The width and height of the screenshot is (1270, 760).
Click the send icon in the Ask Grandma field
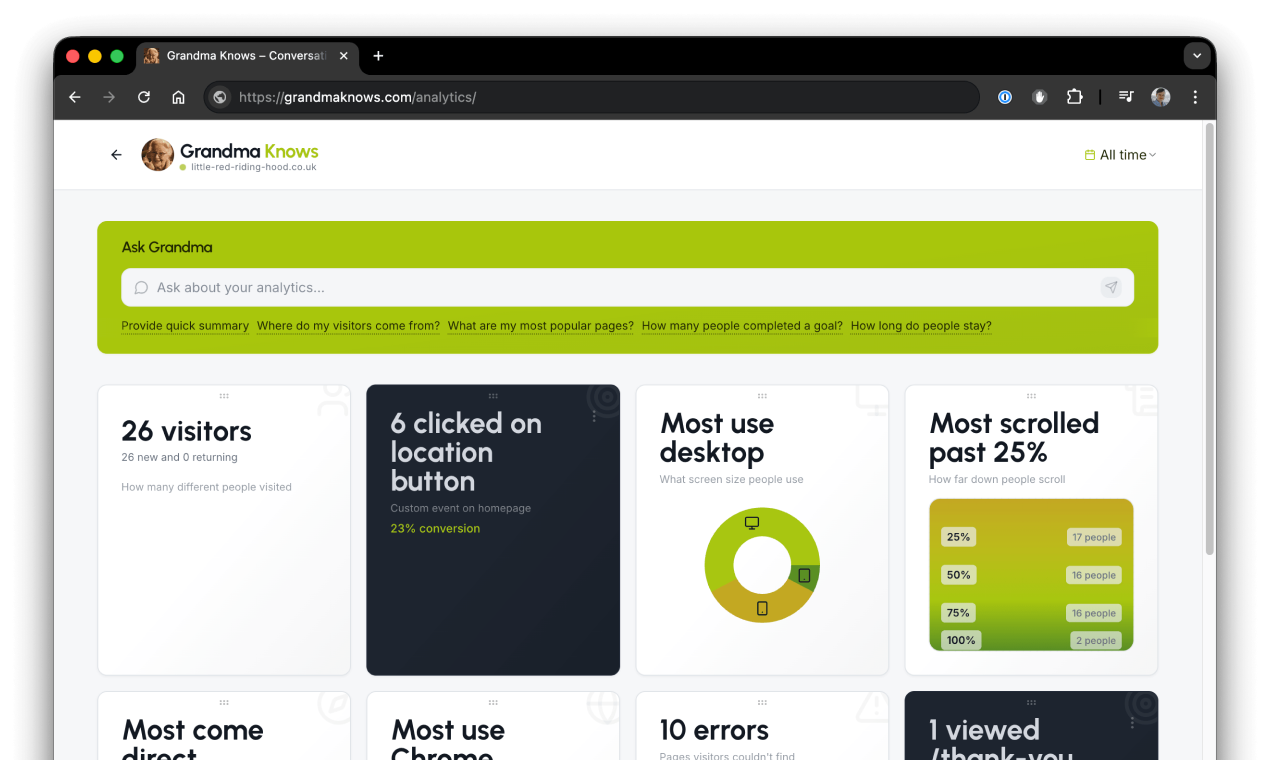pyautogui.click(x=1111, y=287)
